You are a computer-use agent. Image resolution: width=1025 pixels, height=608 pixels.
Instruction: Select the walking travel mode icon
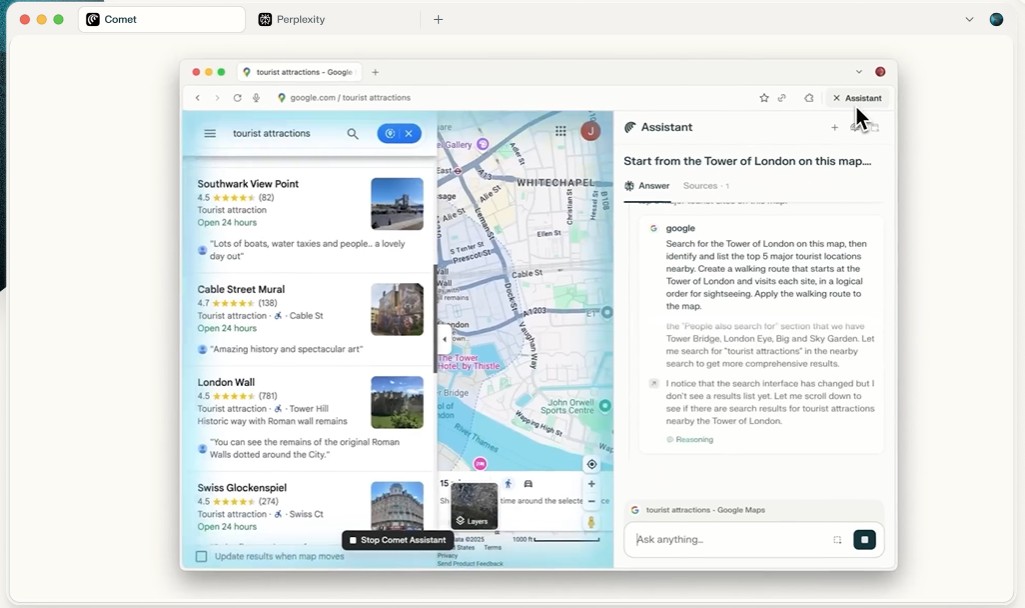(509, 484)
